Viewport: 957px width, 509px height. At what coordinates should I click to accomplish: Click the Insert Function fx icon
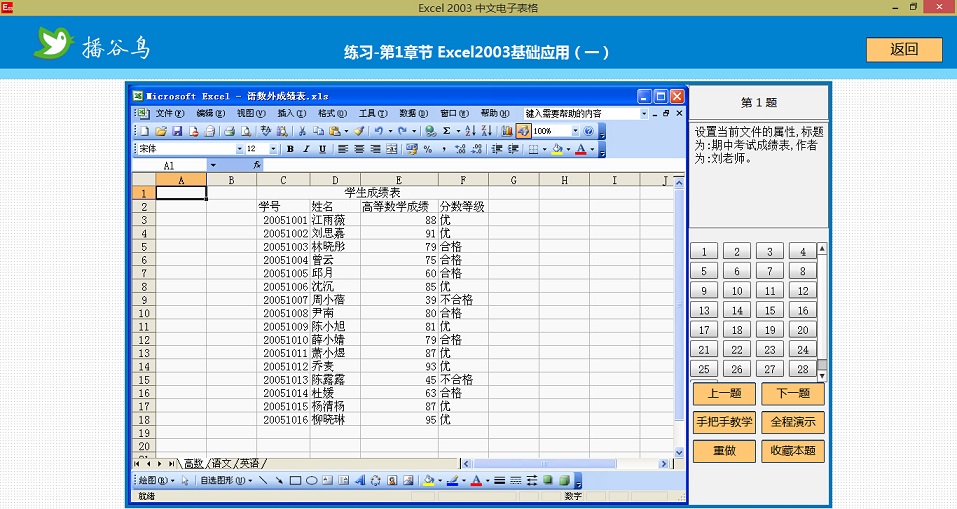pyautogui.click(x=257, y=165)
